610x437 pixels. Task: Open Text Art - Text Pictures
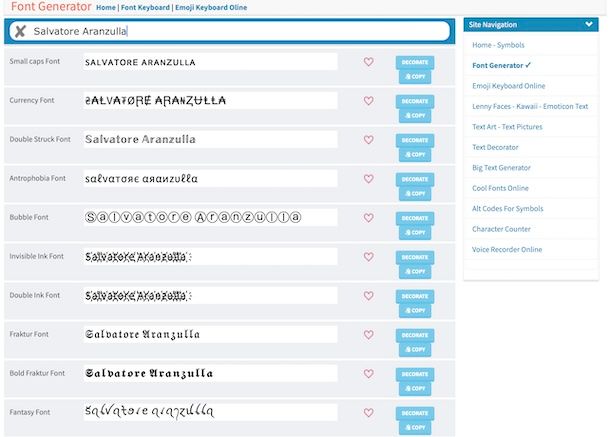click(x=507, y=127)
